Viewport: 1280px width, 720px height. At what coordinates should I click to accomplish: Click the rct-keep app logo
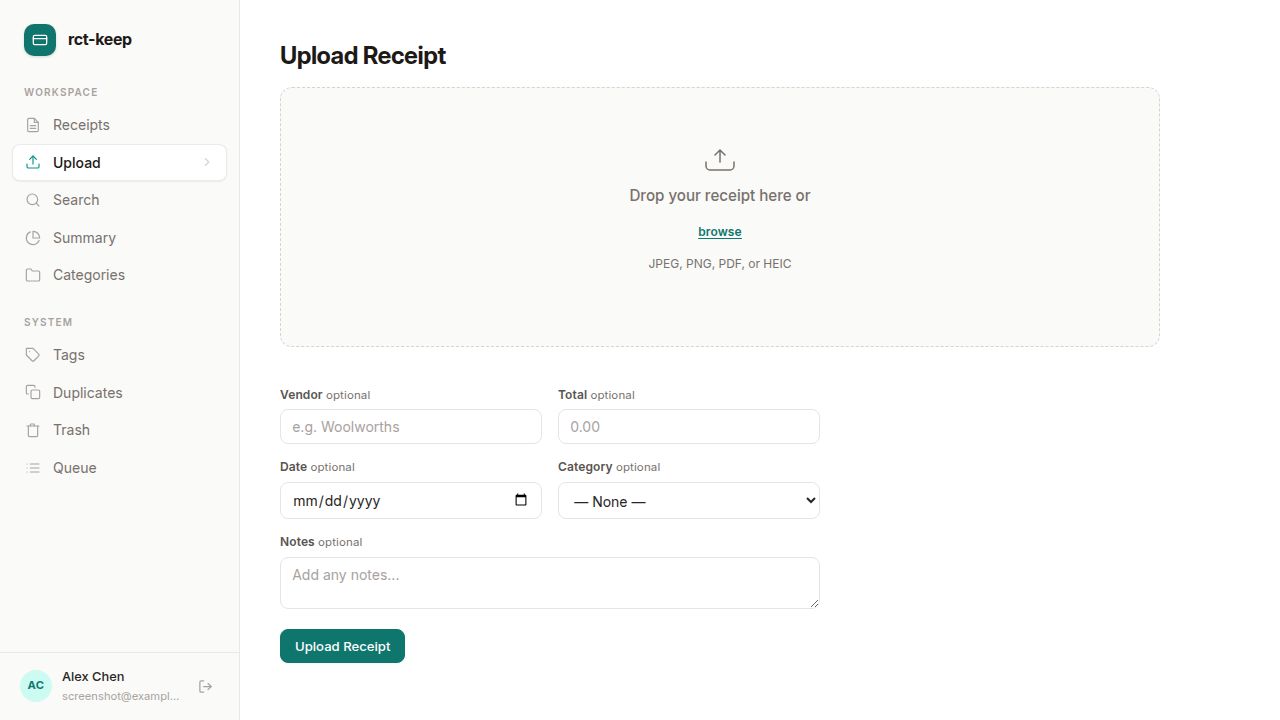40,39
